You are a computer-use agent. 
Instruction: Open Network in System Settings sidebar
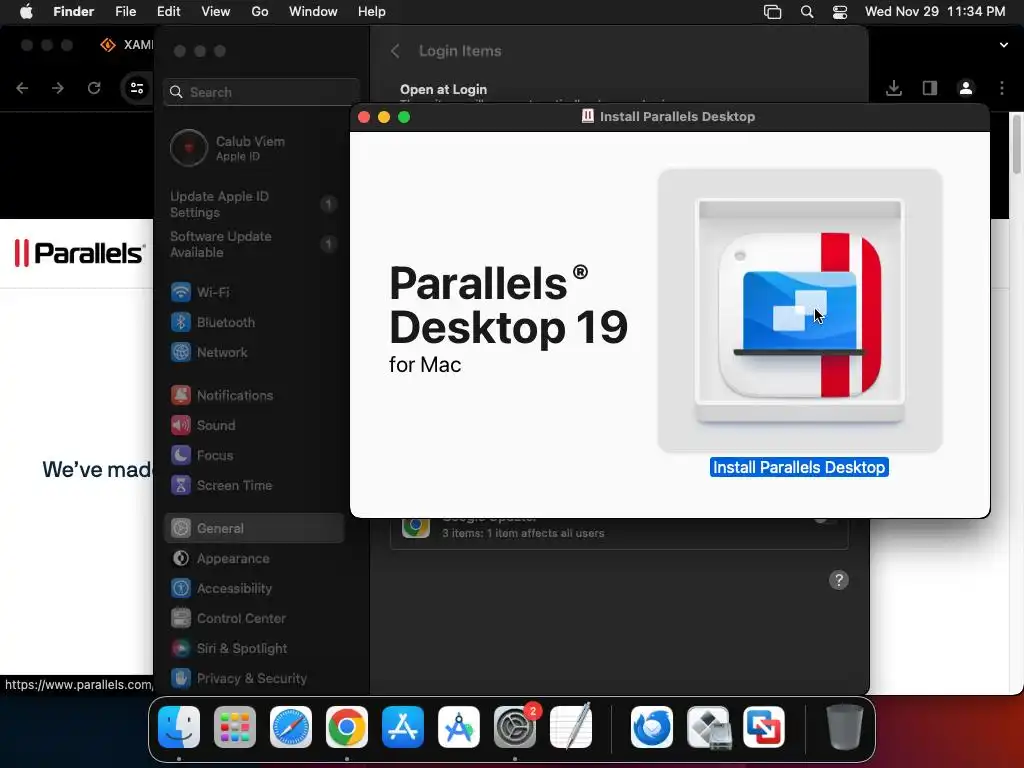click(255, 352)
